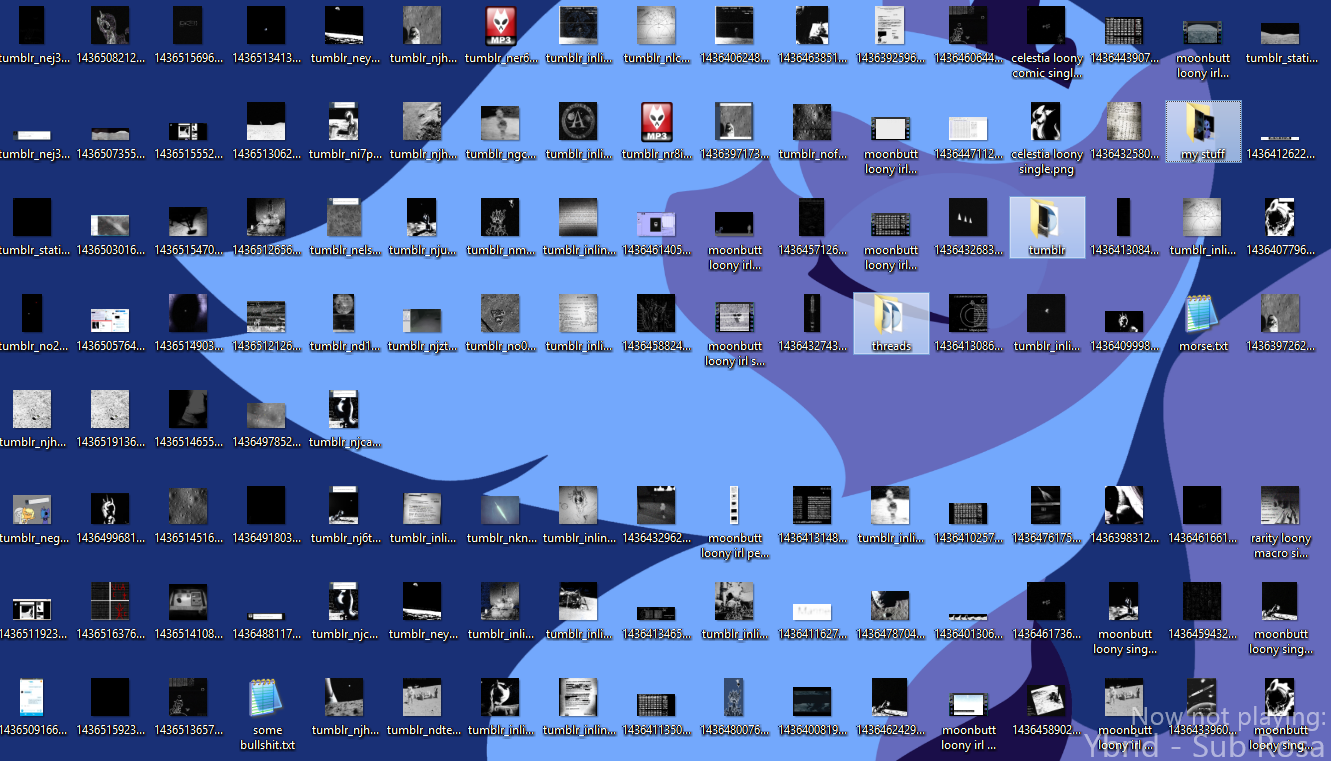Select the 1436514903 image thumbnail
The image size is (1331, 761).
189,313
